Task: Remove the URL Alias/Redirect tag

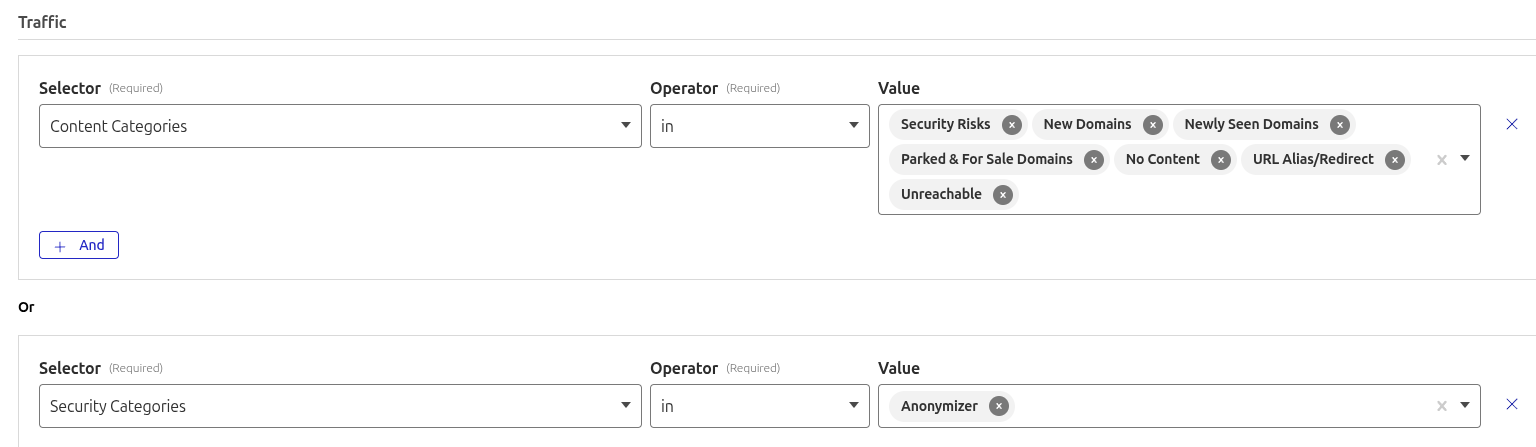Action: [1394, 160]
